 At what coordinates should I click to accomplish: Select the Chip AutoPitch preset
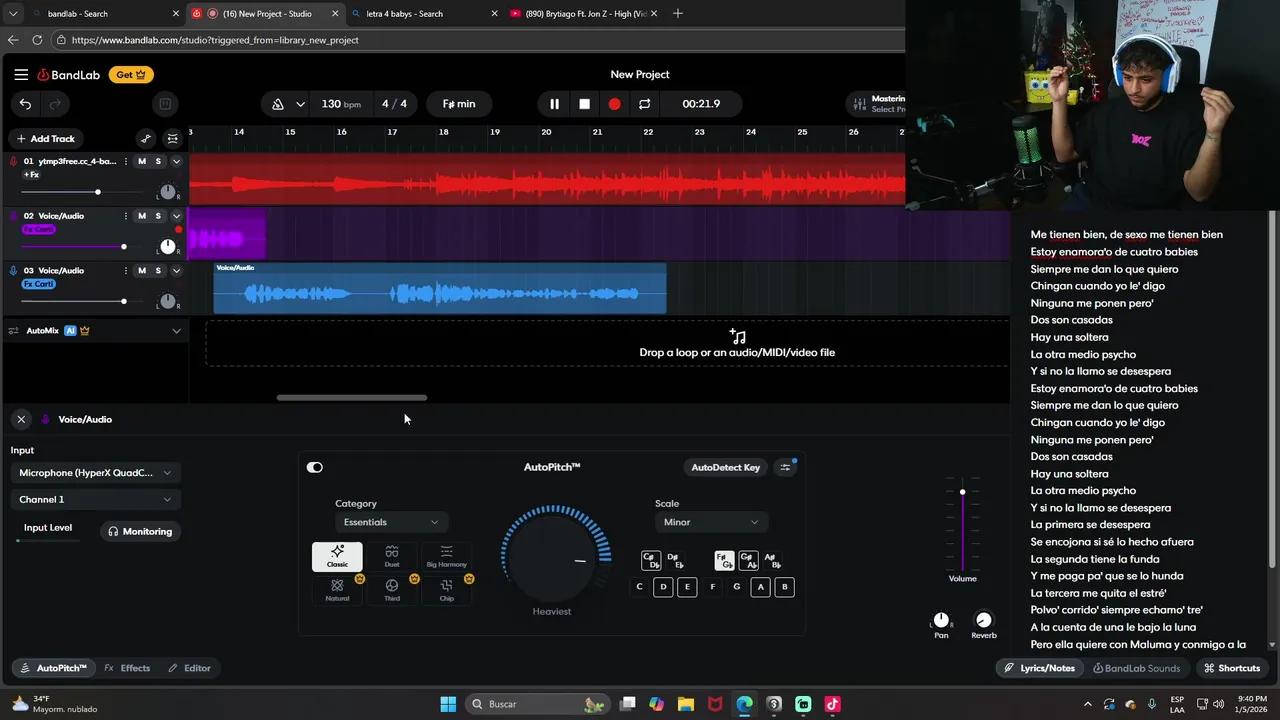pos(446,590)
